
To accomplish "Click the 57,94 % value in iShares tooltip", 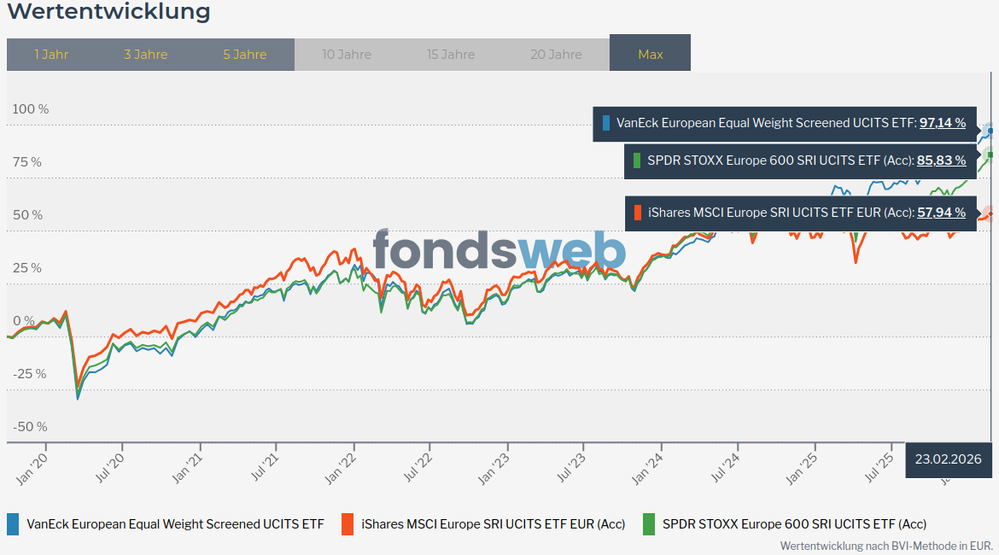I will (x=941, y=213).
